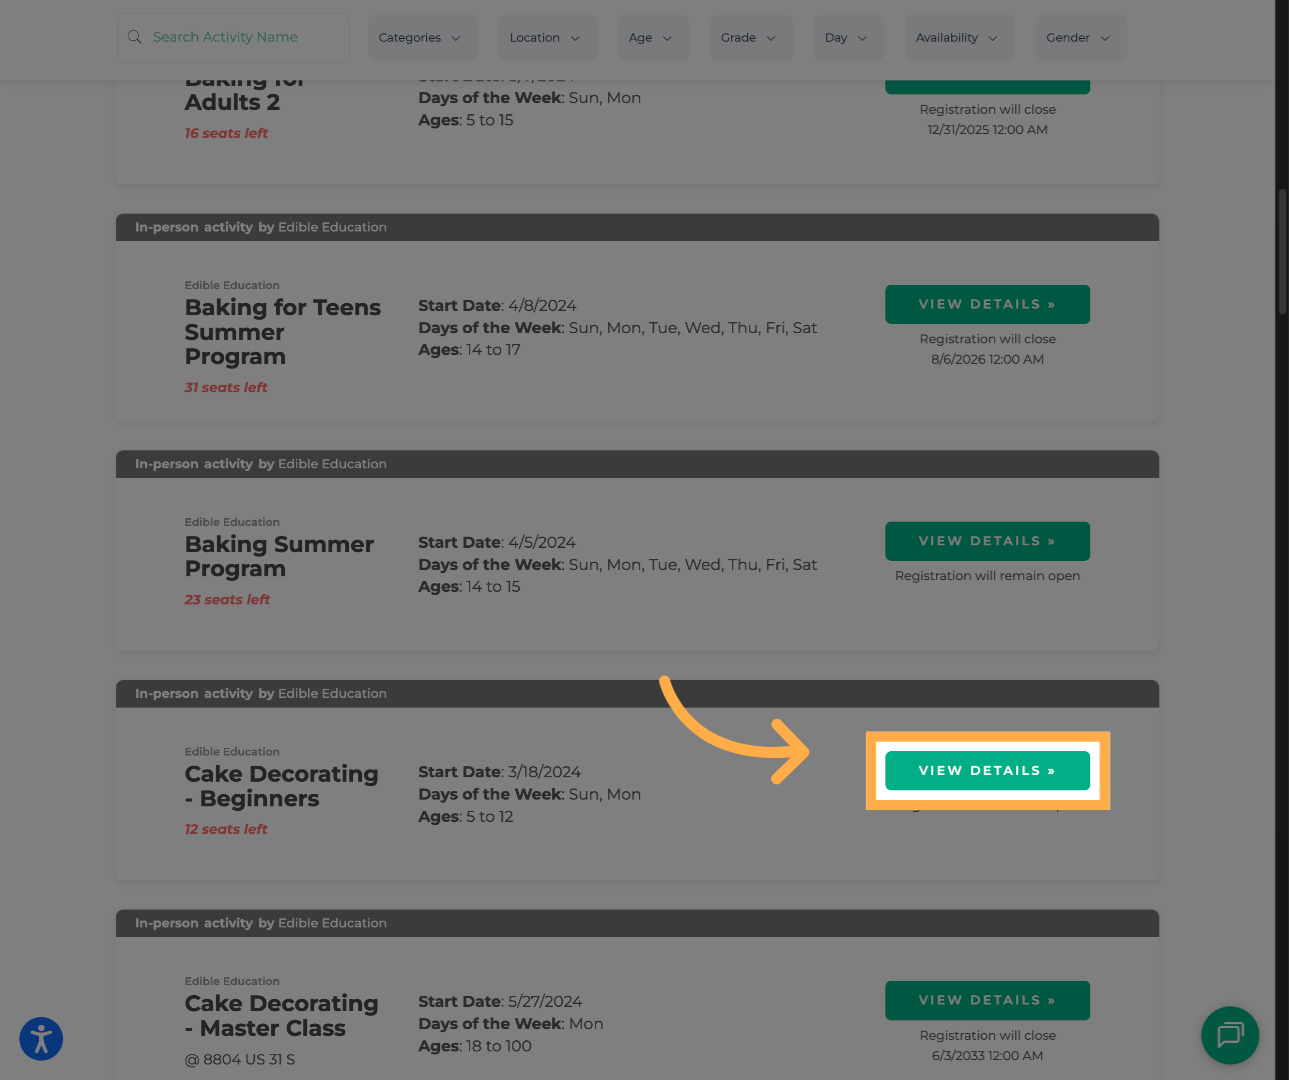Viewport: 1289px width, 1080px height.
Task: View details for Baking Summer Program
Action: pos(987,541)
